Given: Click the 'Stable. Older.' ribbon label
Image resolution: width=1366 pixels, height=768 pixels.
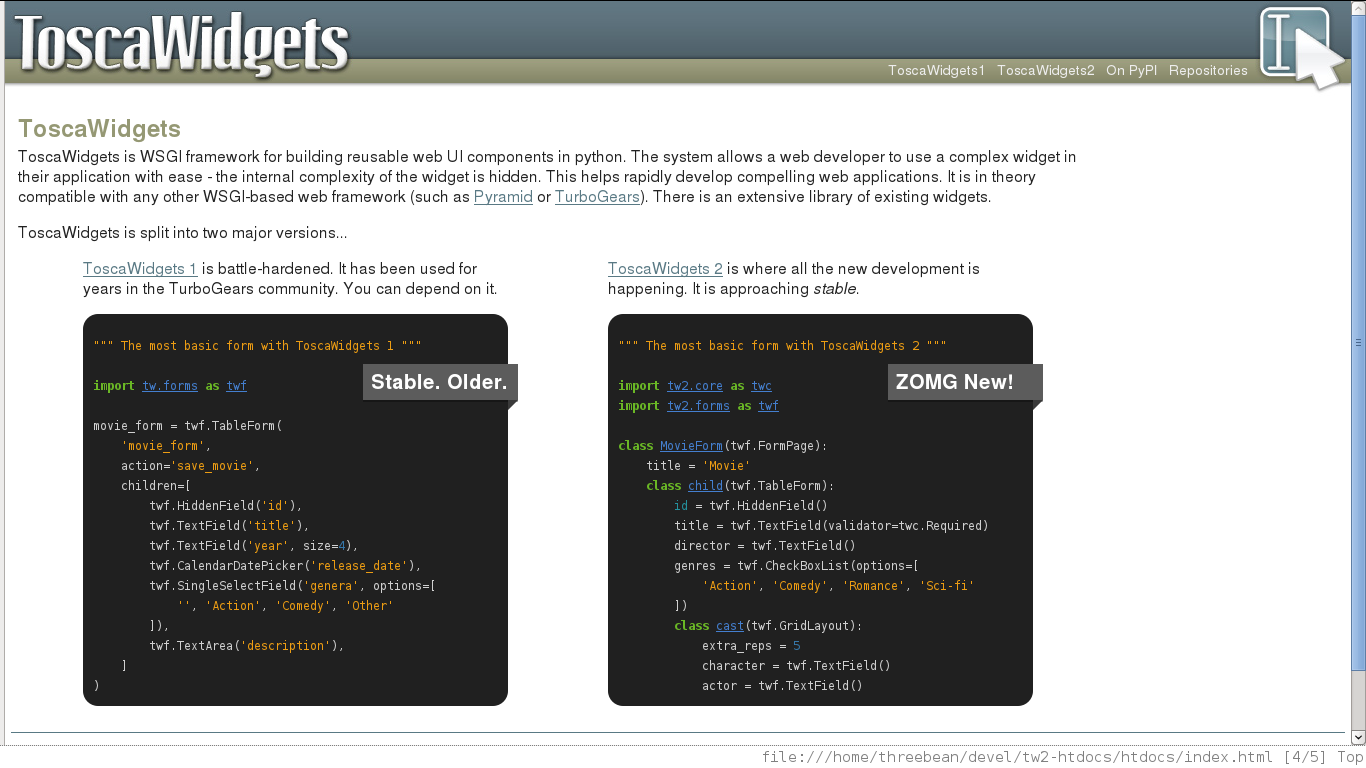Looking at the screenshot, I should [439, 382].
